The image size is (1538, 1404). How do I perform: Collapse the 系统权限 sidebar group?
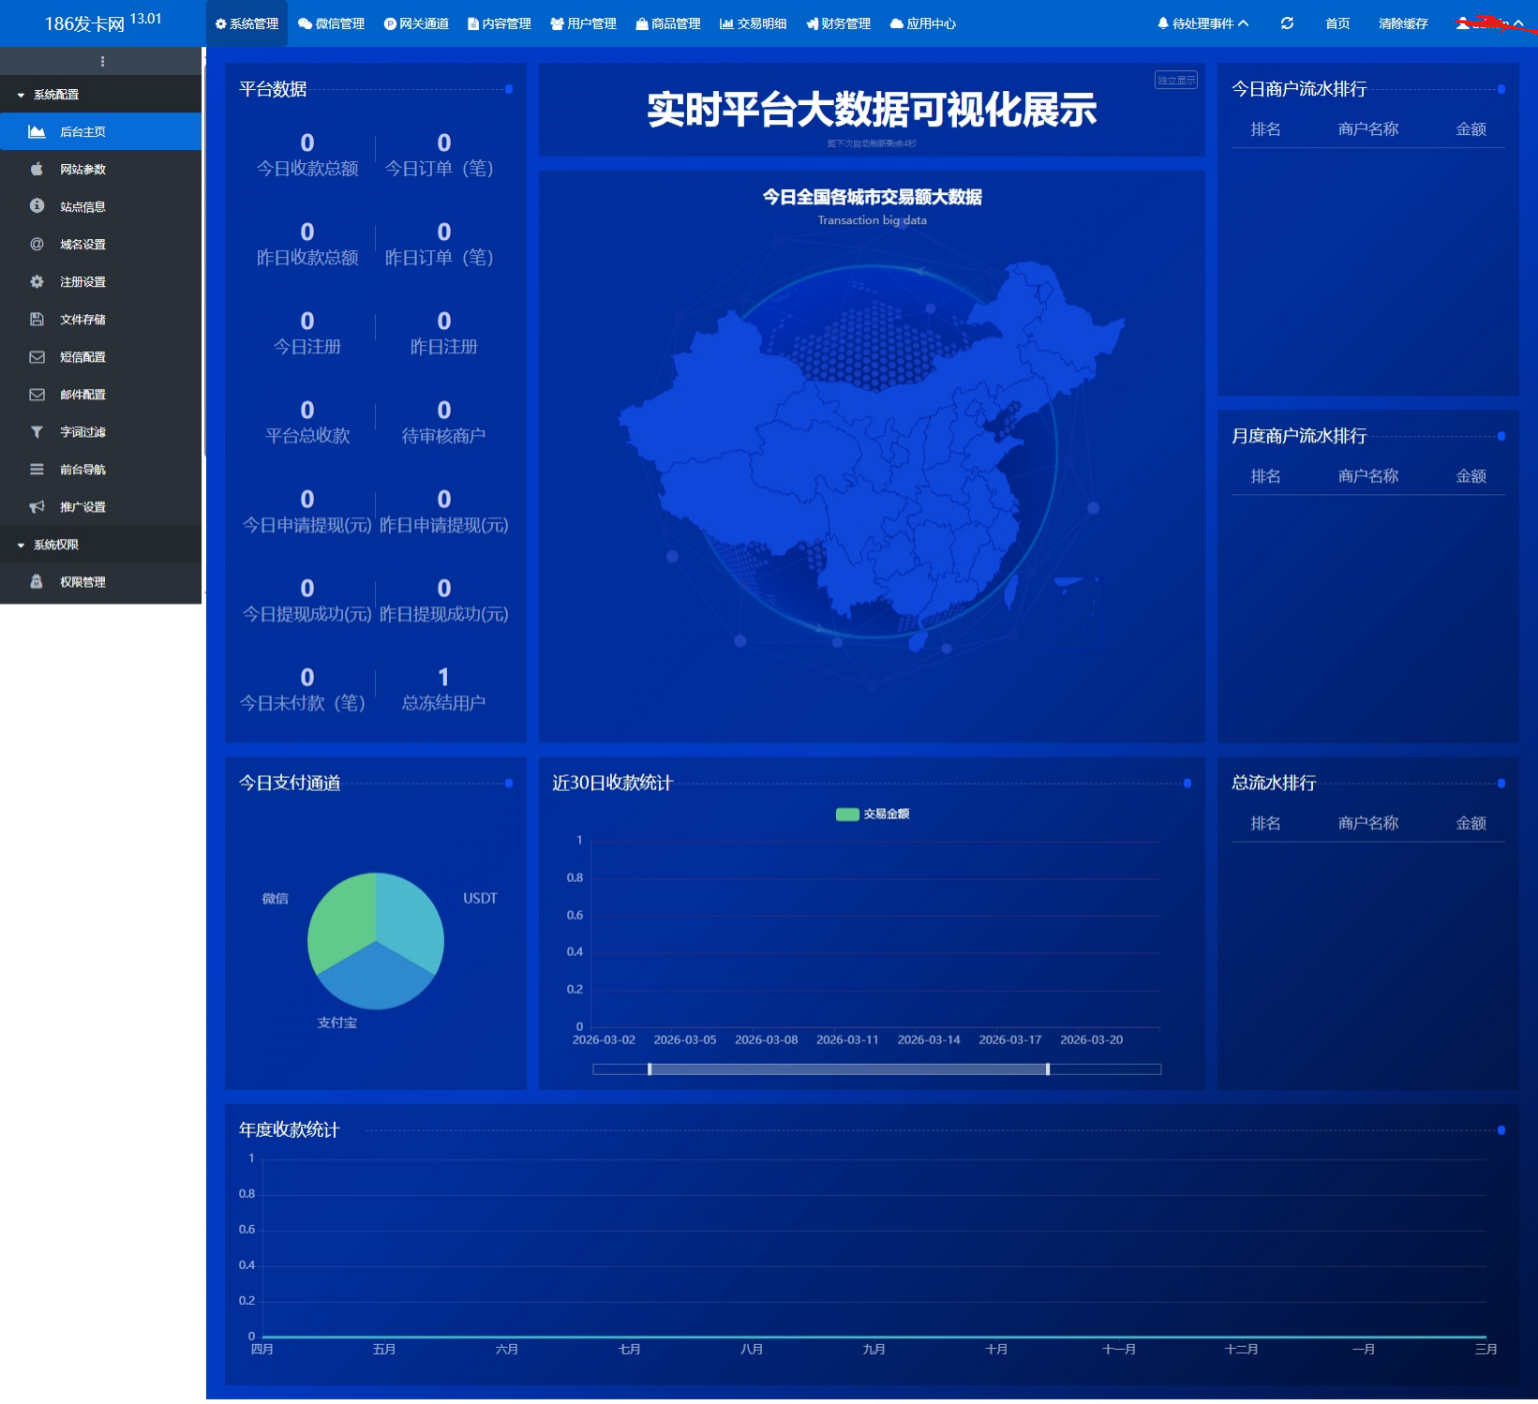[56, 545]
